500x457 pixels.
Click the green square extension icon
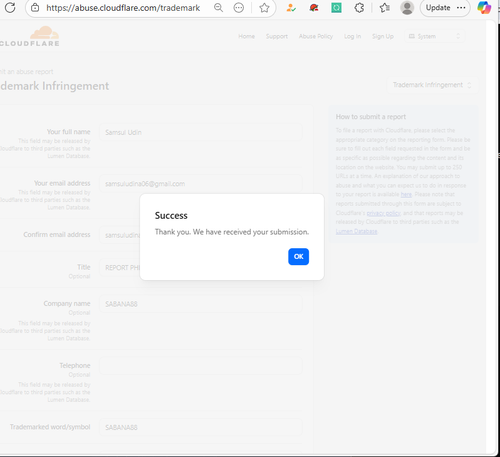pos(336,8)
